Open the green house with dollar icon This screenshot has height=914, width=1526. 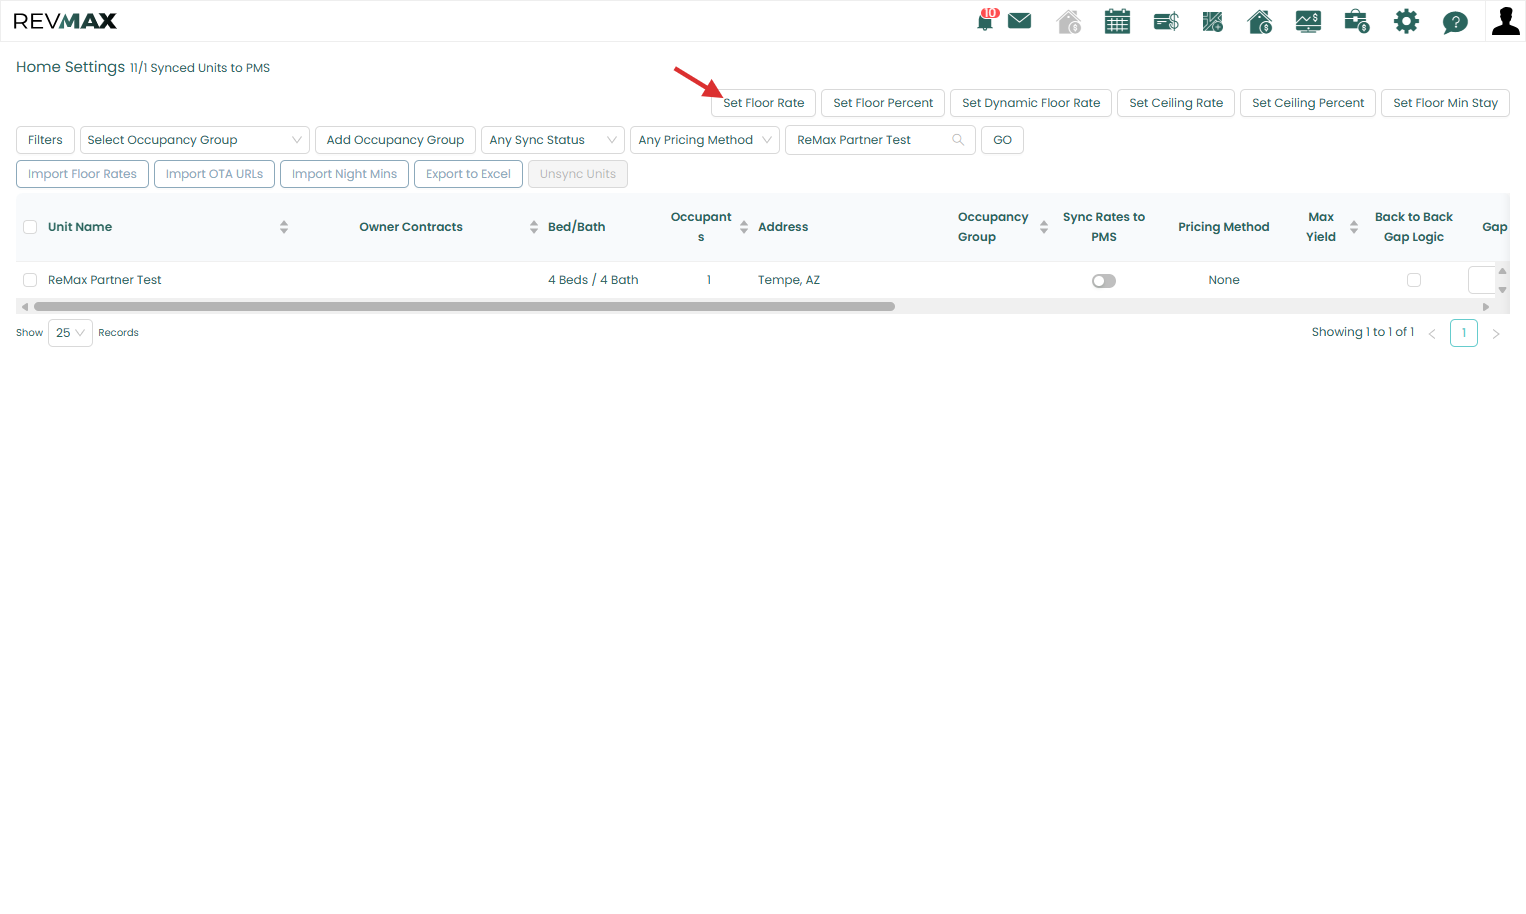[1260, 21]
